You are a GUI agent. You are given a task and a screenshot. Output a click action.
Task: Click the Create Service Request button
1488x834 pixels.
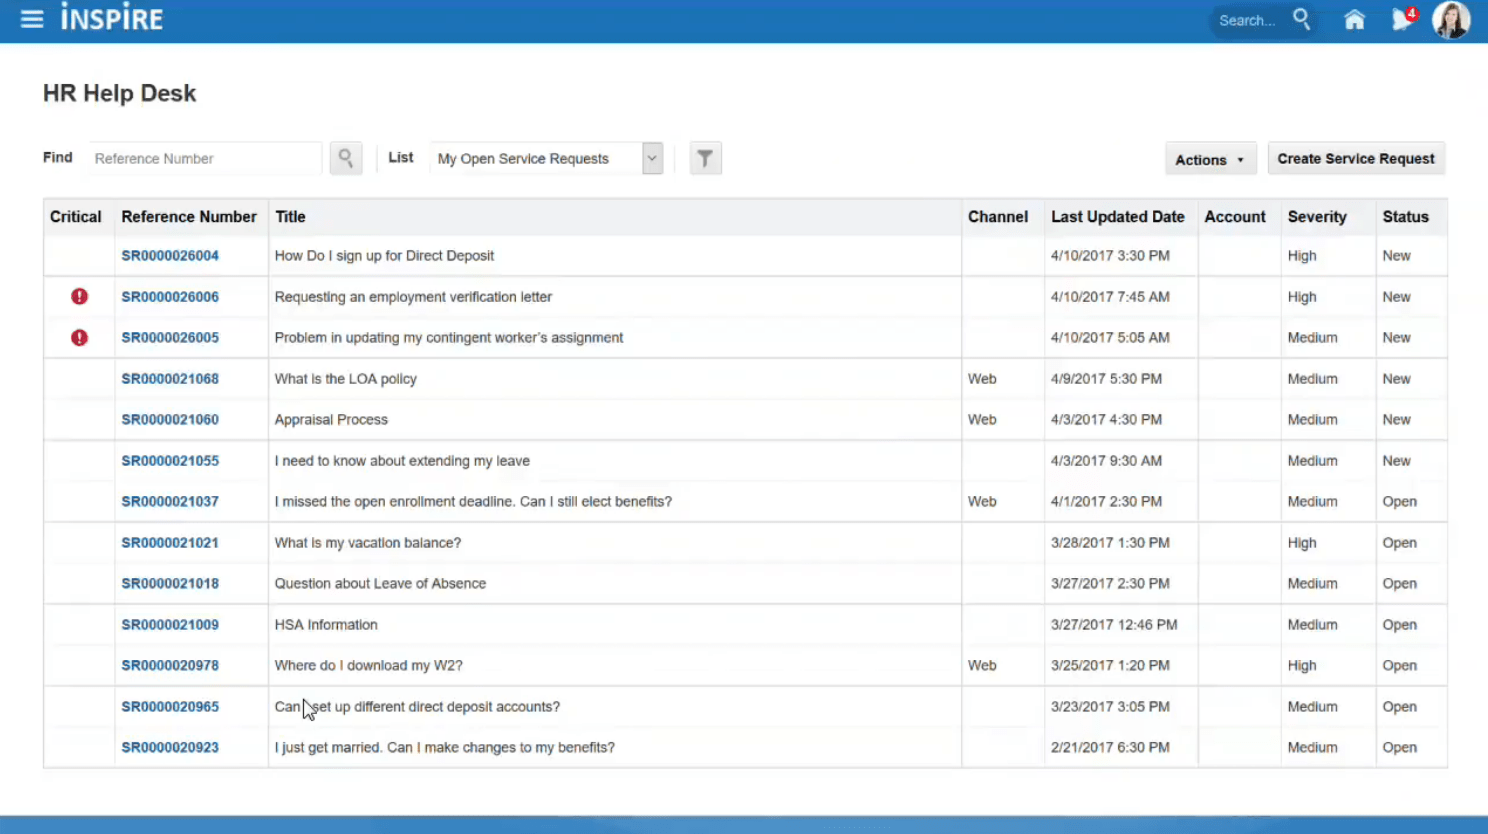[x=1356, y=157]
